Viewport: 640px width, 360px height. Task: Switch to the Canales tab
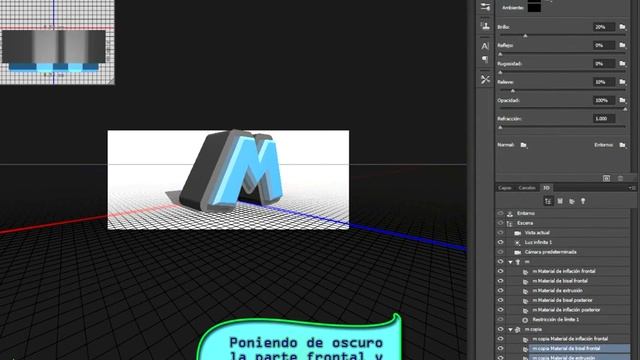pos(527,188)
